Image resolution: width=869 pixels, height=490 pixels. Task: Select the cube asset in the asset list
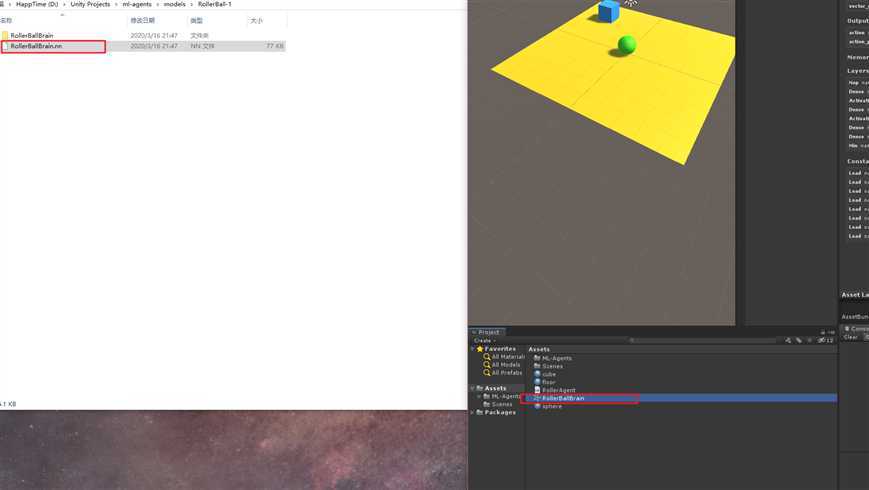pyautogui.click(x=545, y=374)
